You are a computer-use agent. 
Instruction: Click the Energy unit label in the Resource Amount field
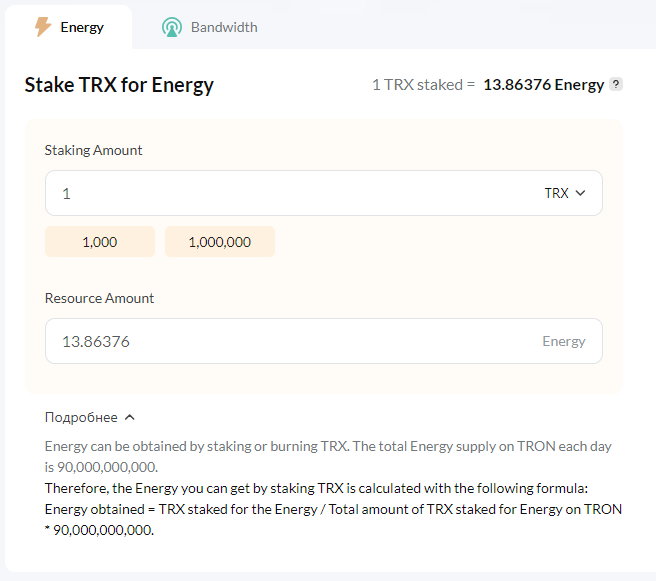point(564,341)
